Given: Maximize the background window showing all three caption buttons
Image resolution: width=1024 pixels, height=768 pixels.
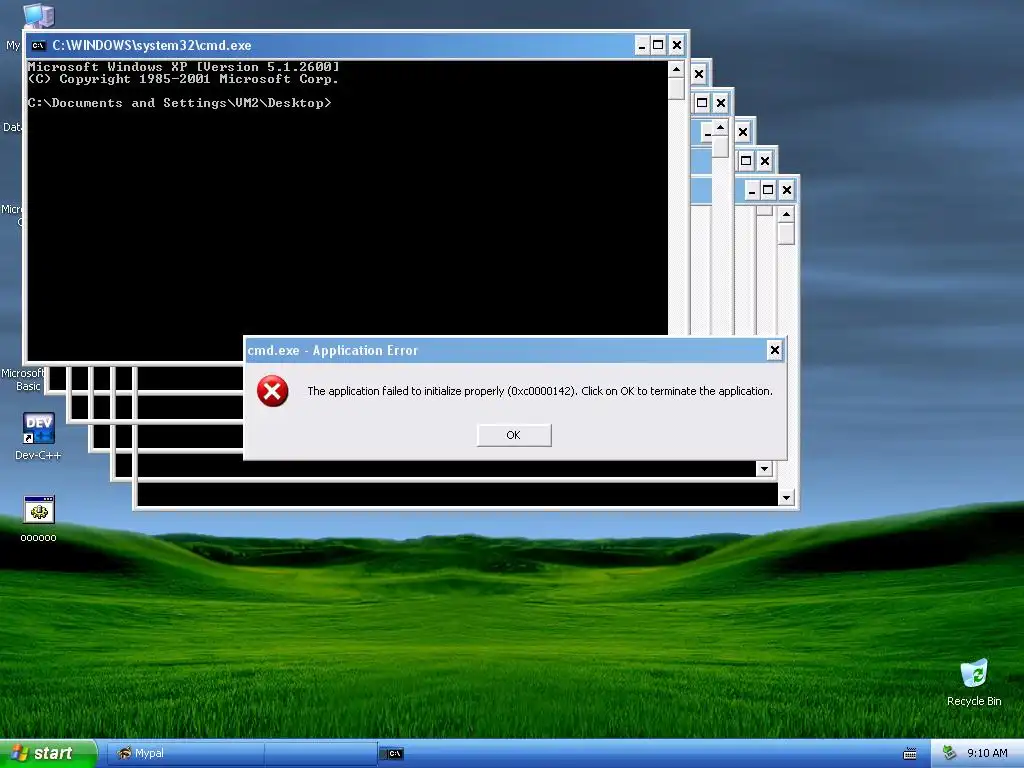Looking at the screenshot, I should coord(768,190).
